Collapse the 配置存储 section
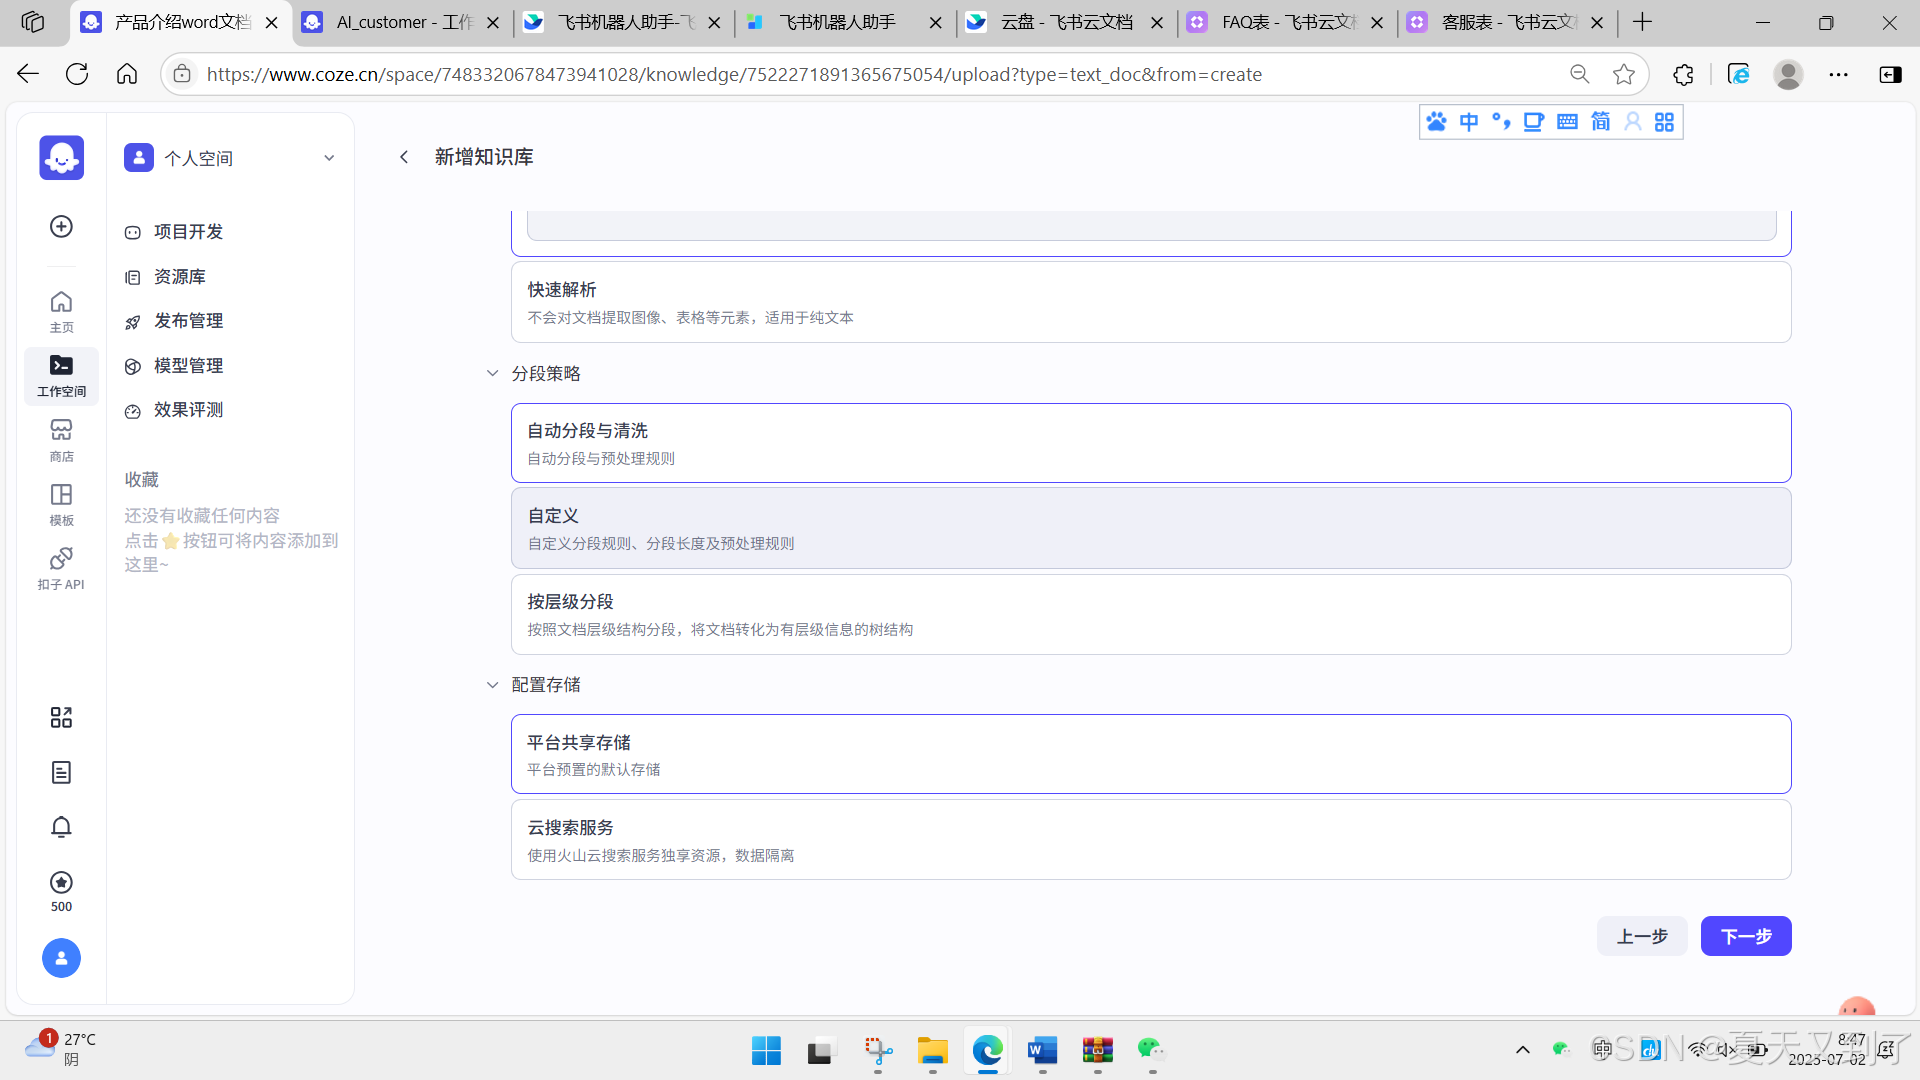This screenshot has height=1080, width=1920. click(492, 685)
